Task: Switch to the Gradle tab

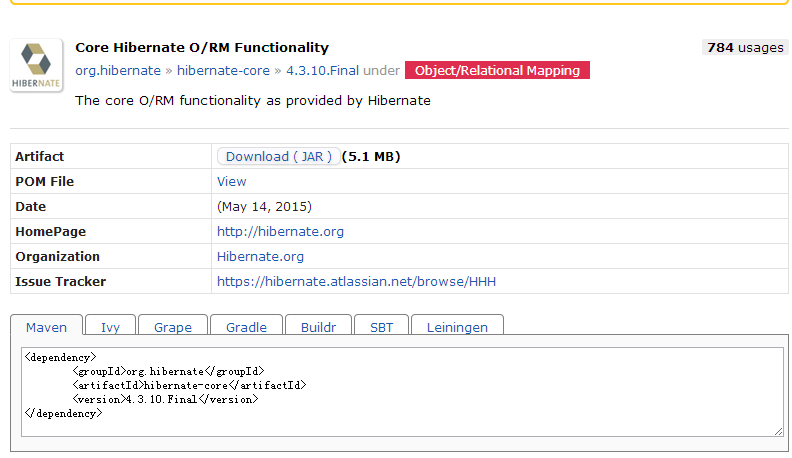Action: pyautogui.click(x=246, y=325)
